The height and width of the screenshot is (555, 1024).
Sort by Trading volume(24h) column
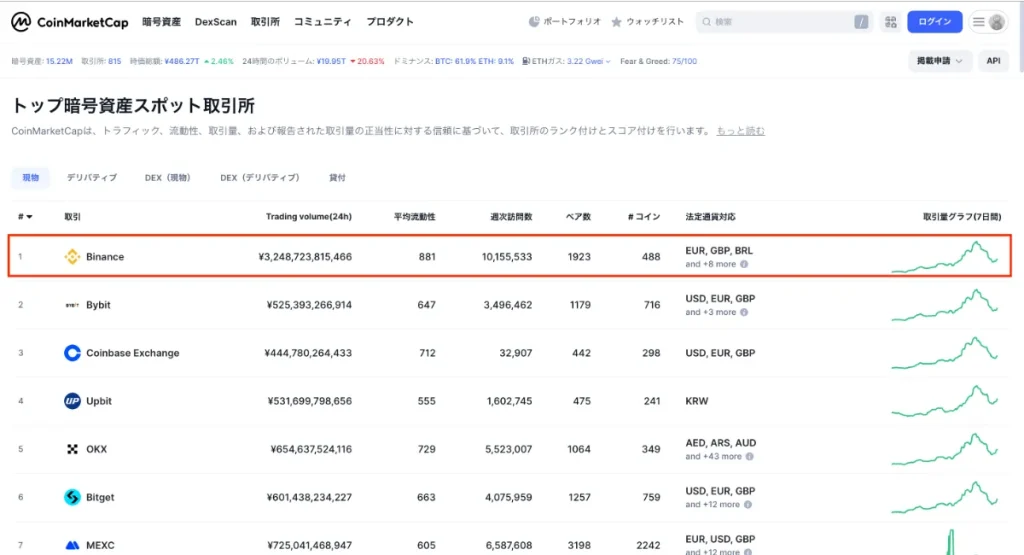coord(308,217)
